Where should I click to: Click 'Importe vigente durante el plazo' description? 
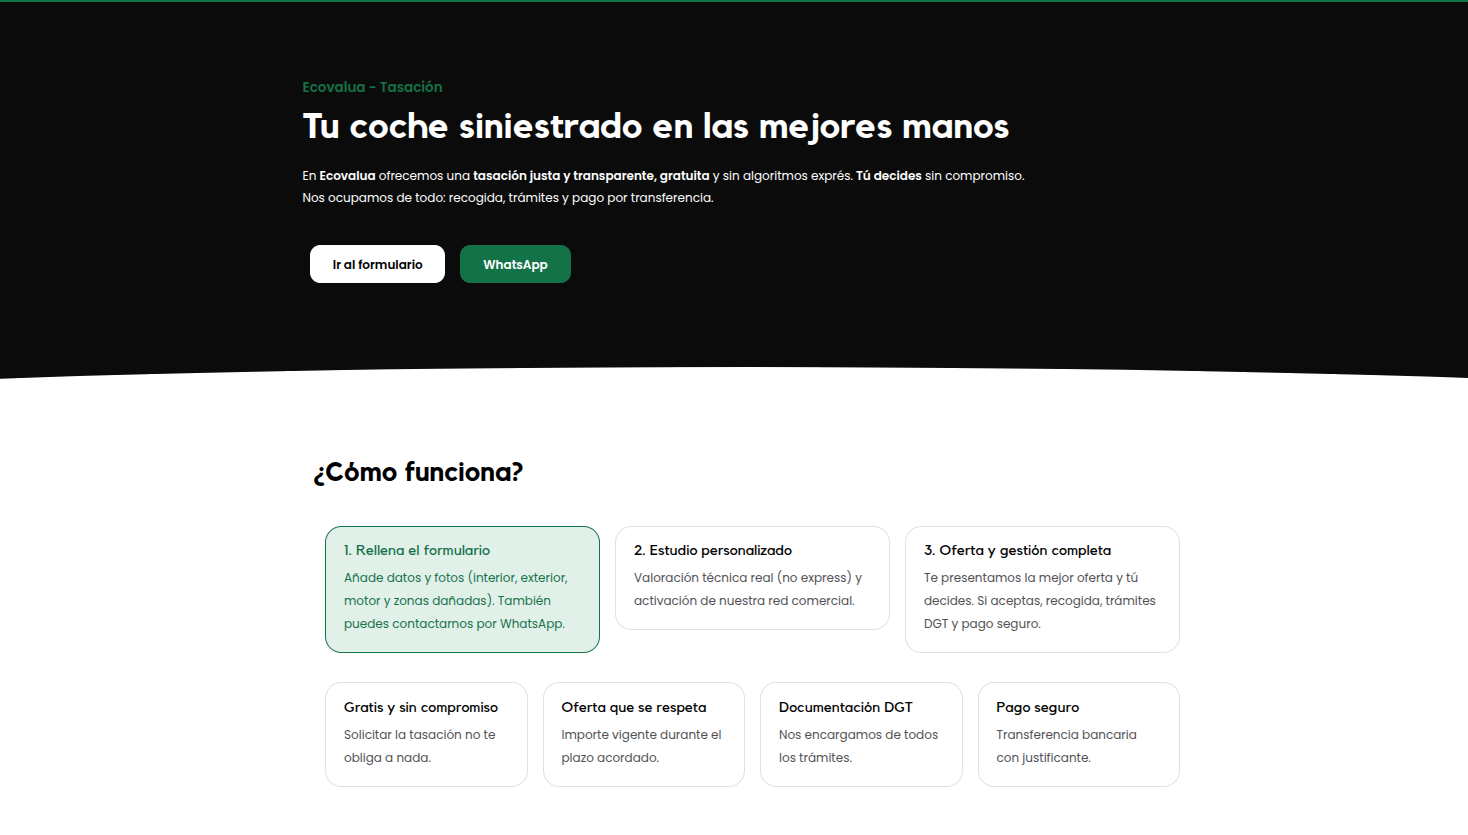point(641,746)
